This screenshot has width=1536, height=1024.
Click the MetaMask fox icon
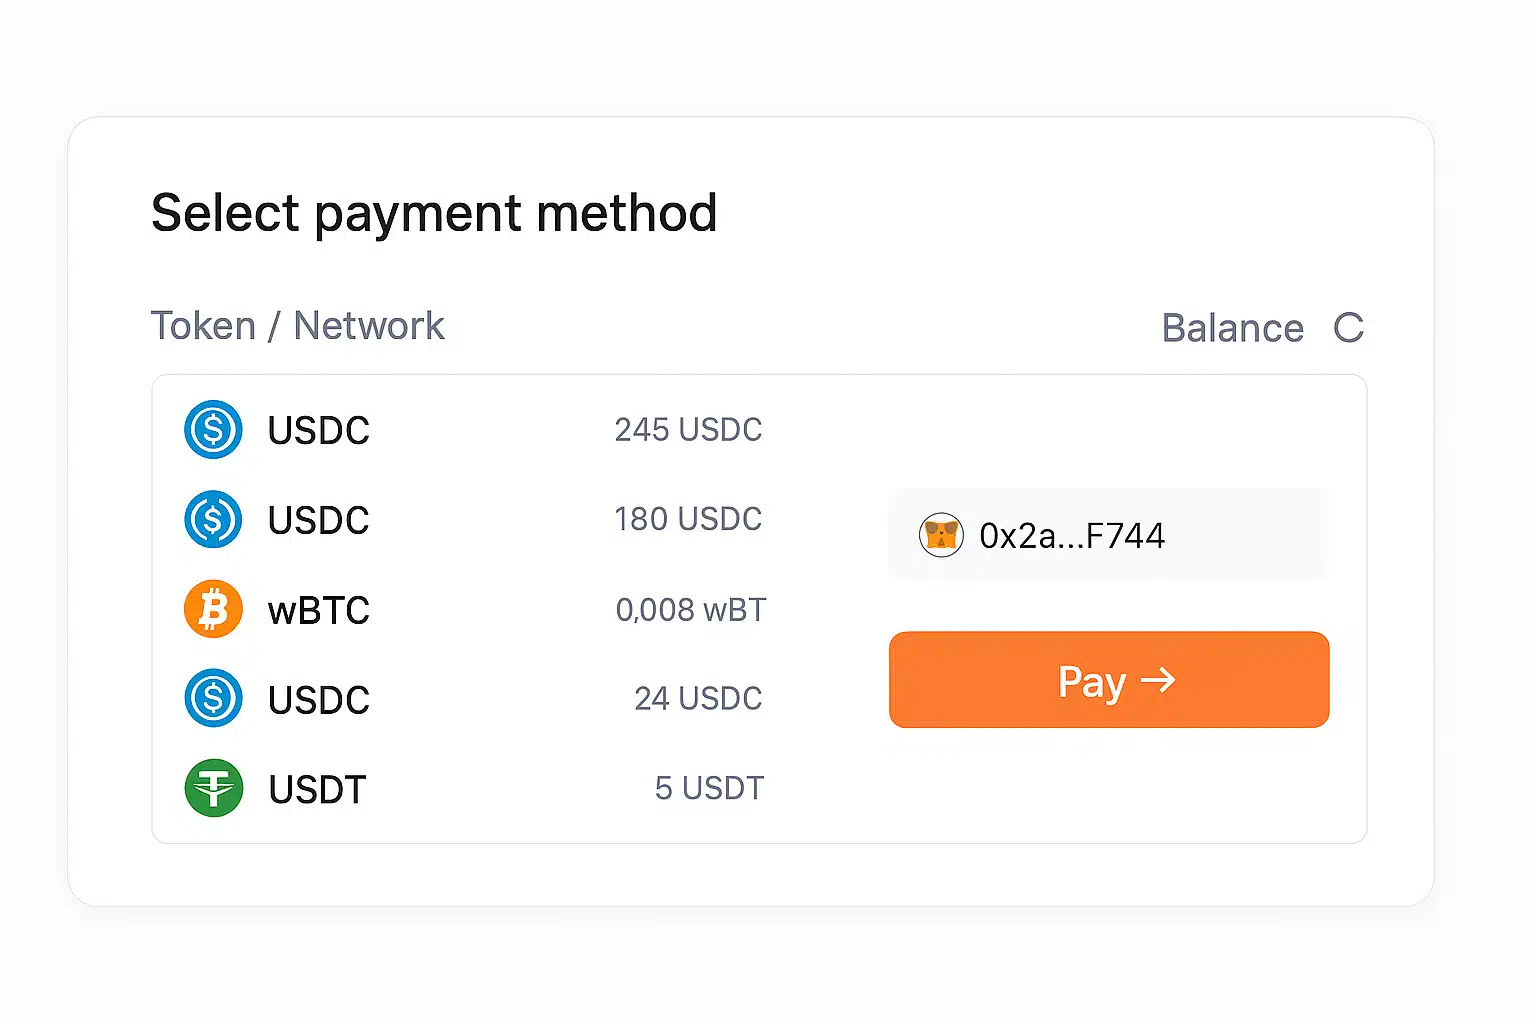pyautogui.click(x=941, y=535)
